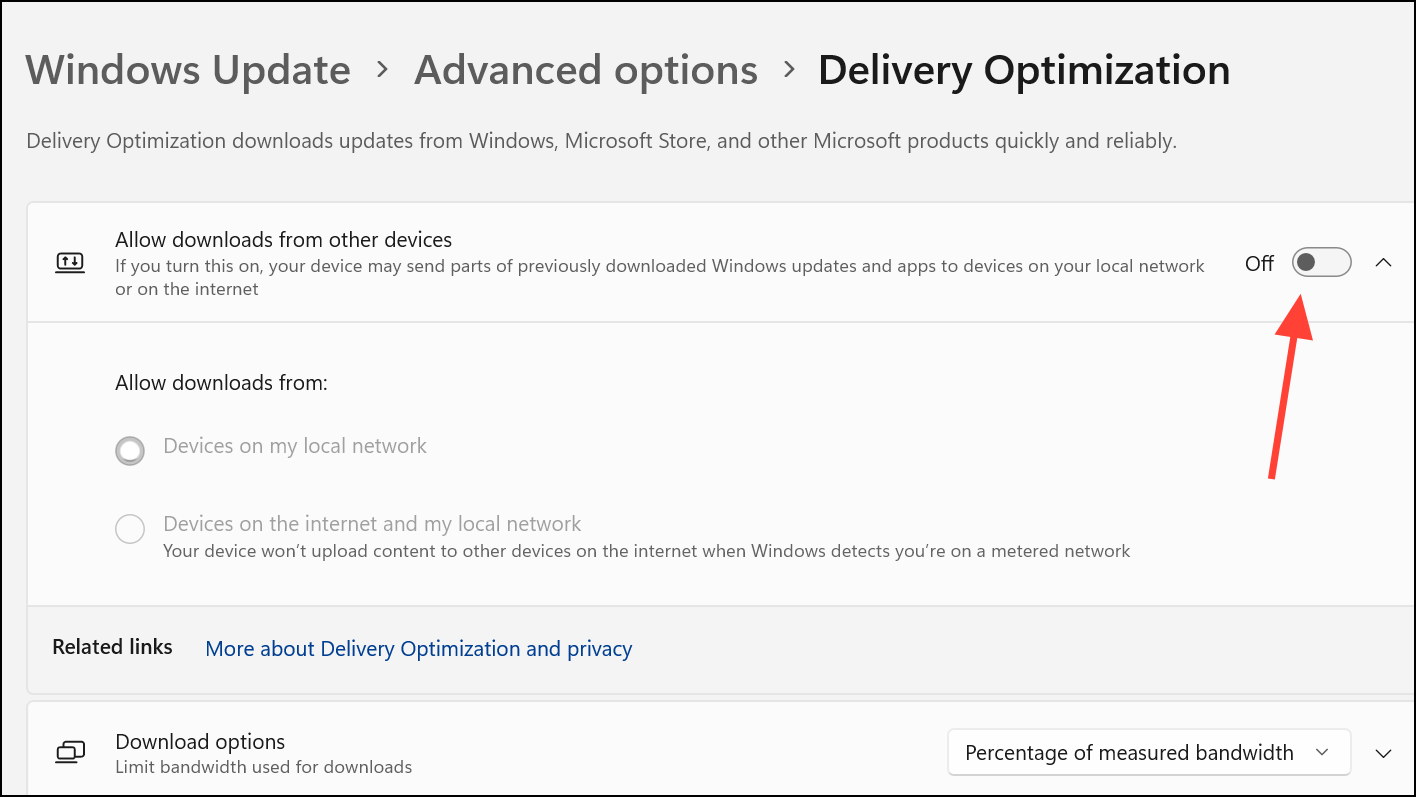Click the first breadcrumb separator chevron
1416x797 pixels.
(382, 70)
